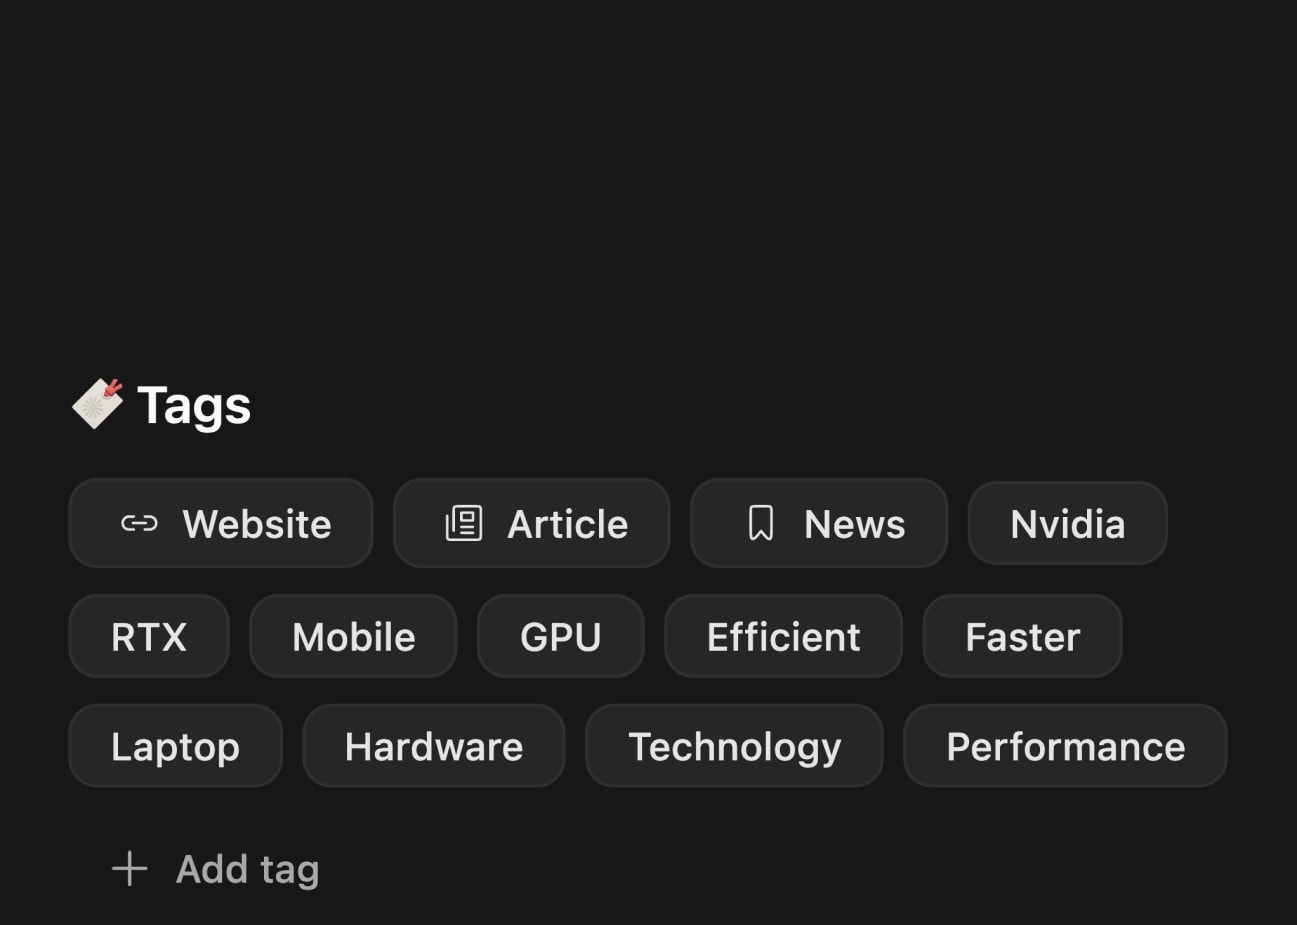The height and width of the screenshot is (925, 1297).
Task: Click the Performance tag
Action: (x=1065, y=747)
